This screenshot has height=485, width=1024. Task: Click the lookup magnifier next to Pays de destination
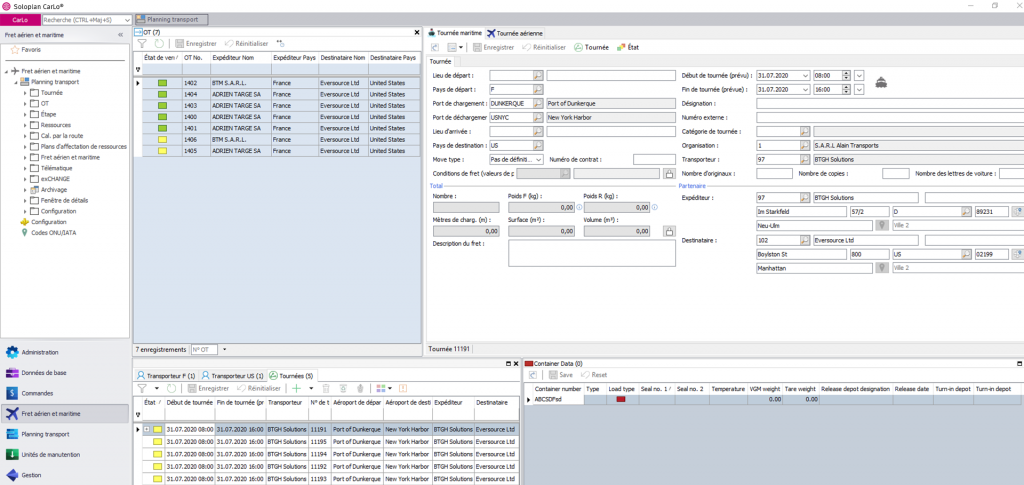[x=538, y=146]
